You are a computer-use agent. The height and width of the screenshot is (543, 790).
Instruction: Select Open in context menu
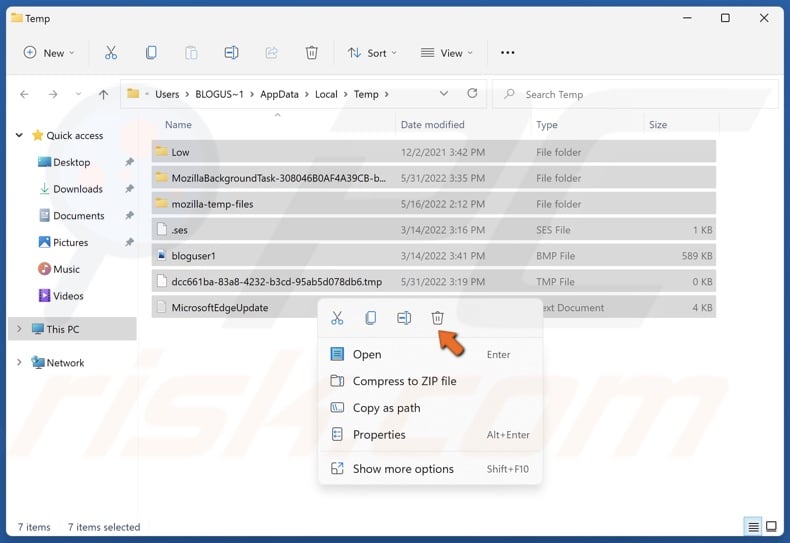click(x=430, y=354)
